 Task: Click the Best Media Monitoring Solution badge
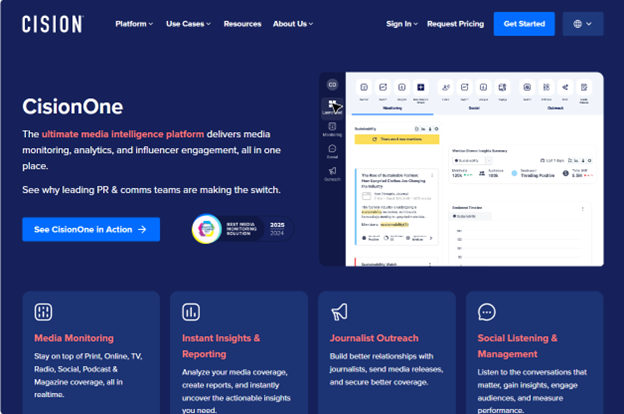243,229
